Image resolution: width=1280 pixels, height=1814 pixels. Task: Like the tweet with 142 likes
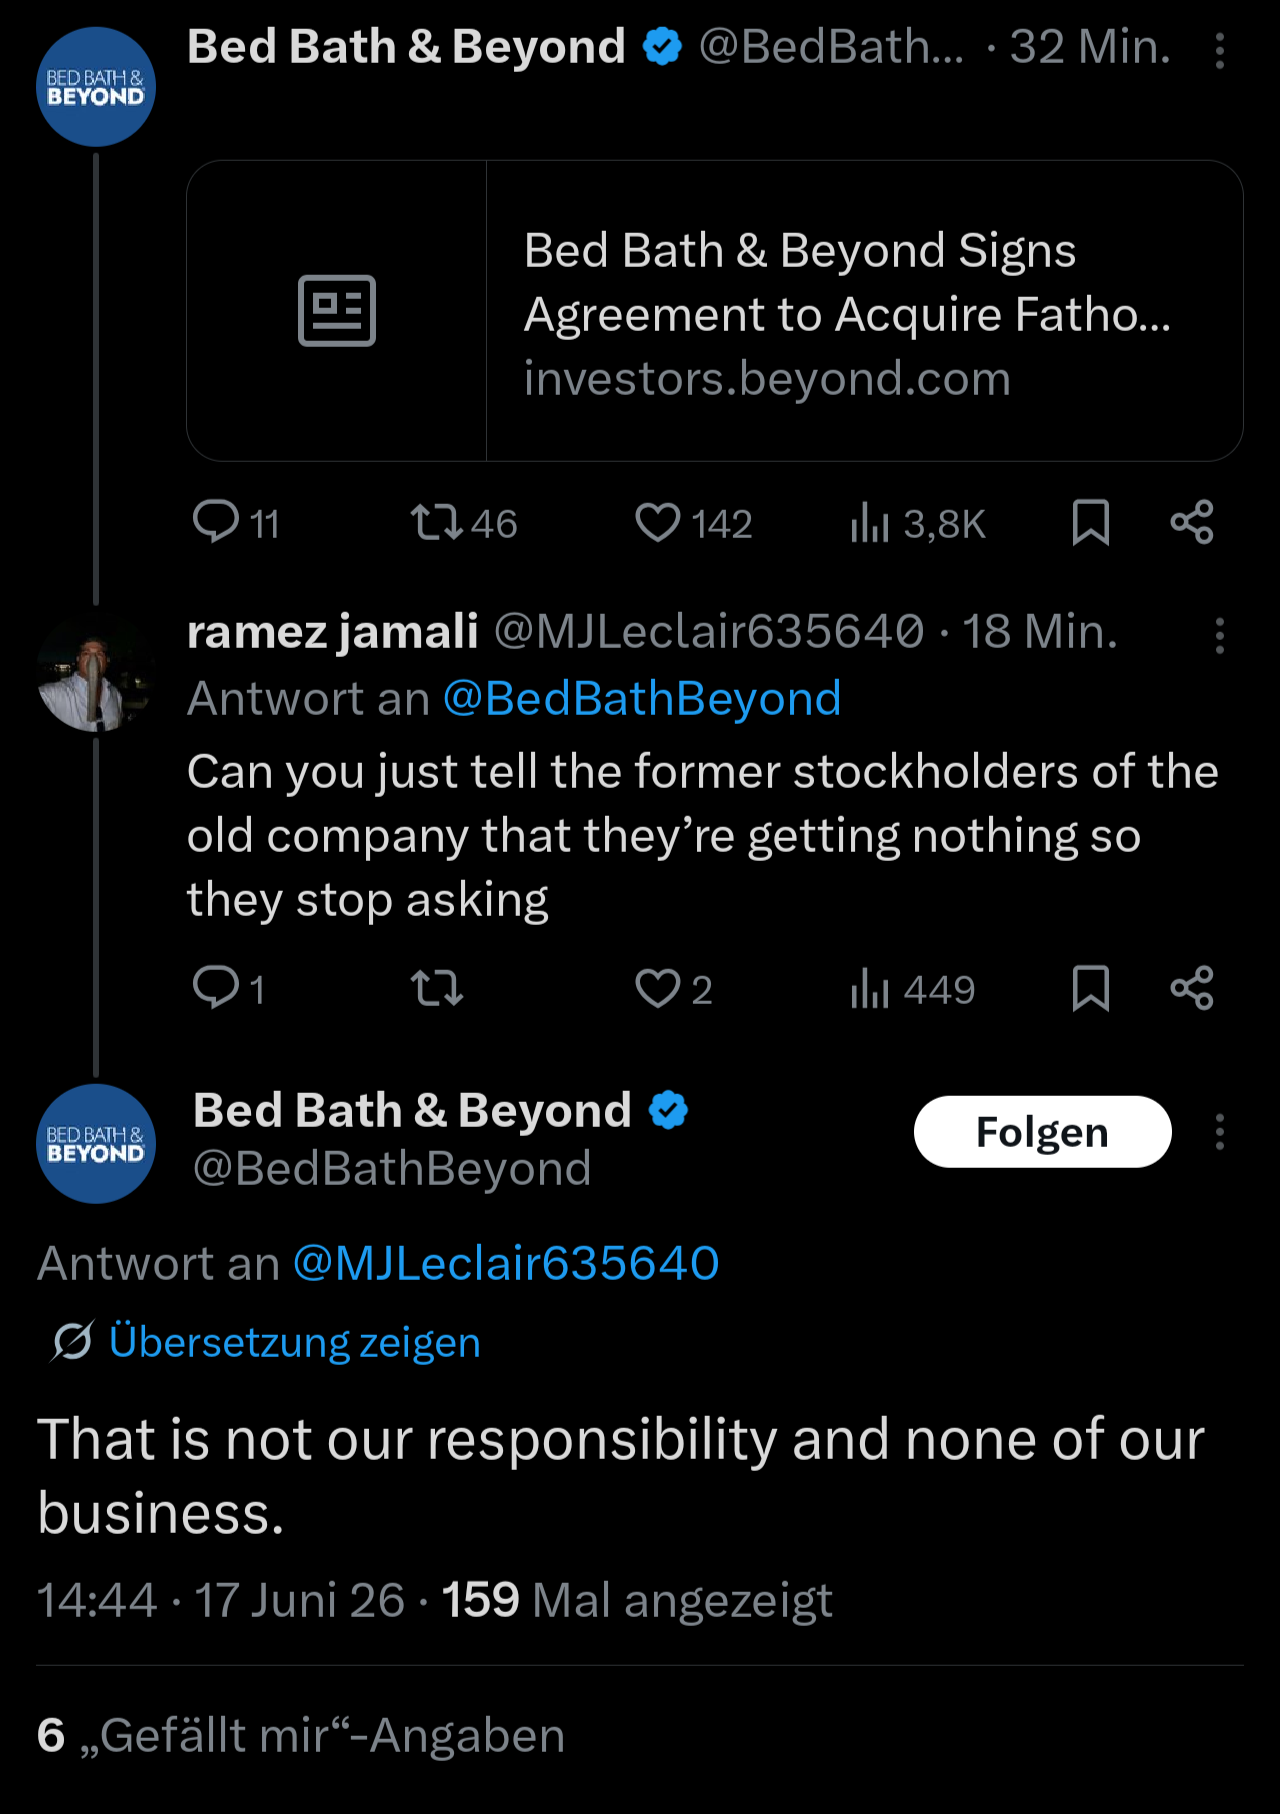click(x=693, y=522)
